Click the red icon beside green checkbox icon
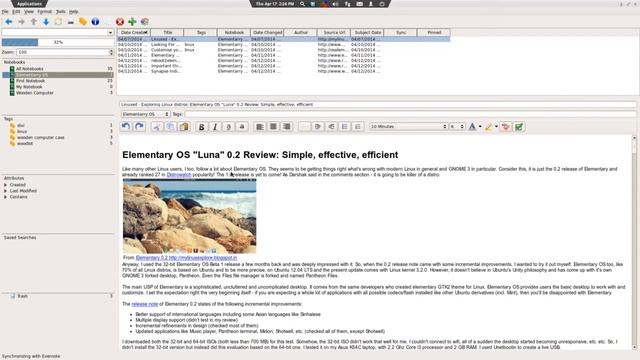The height and width of the screenshot is (360, 640). [x=505, y=127]
